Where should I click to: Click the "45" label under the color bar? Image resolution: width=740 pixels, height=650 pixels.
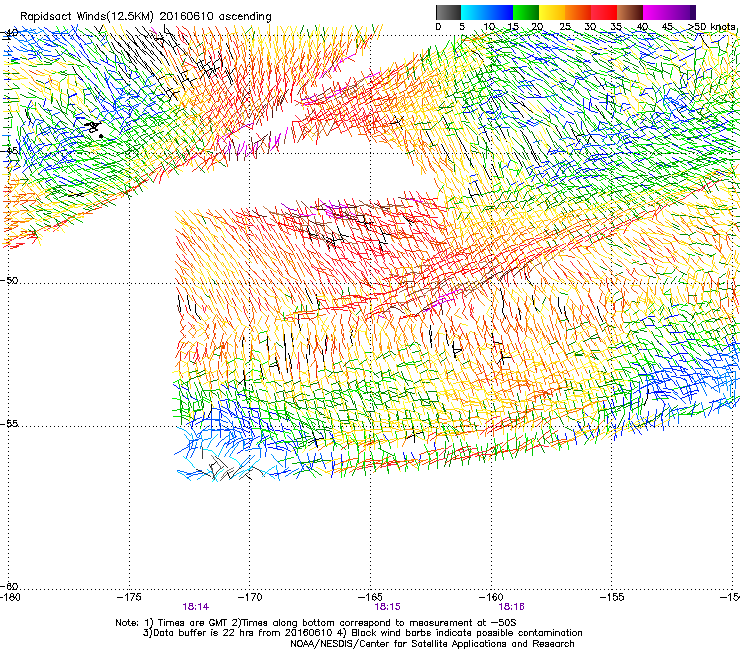click(x=667, y=27)
